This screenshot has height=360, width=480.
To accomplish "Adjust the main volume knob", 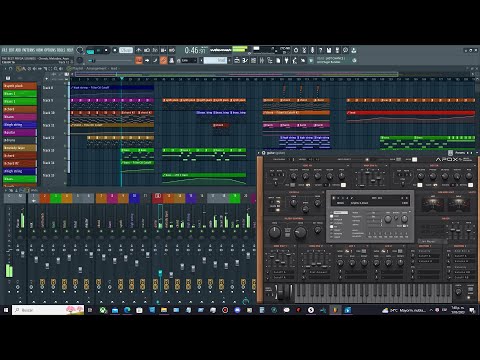I will pyautogui.click(x=80, y=50).
